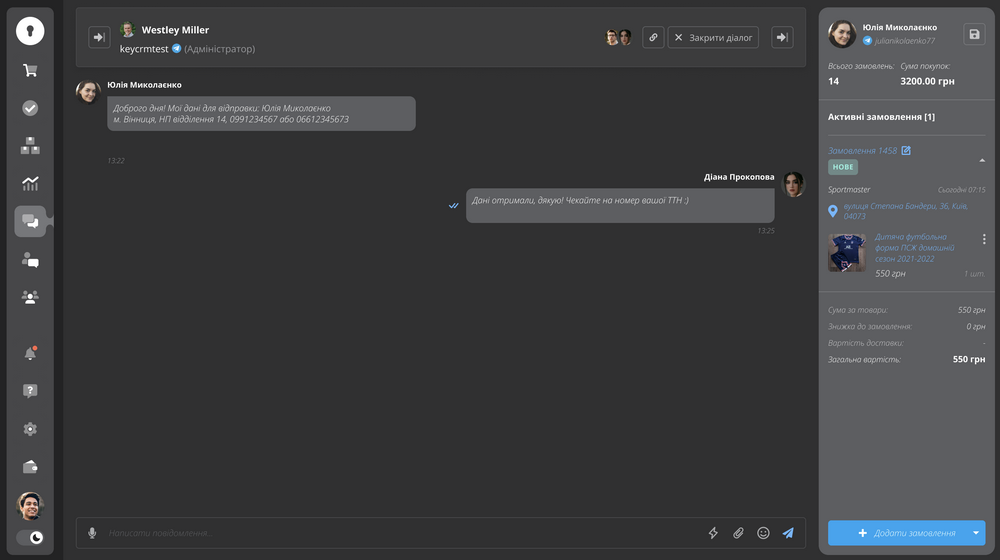1000x560 pixels.
Task: Open quick replies lightning bolt icon
Action: (713, 533)
